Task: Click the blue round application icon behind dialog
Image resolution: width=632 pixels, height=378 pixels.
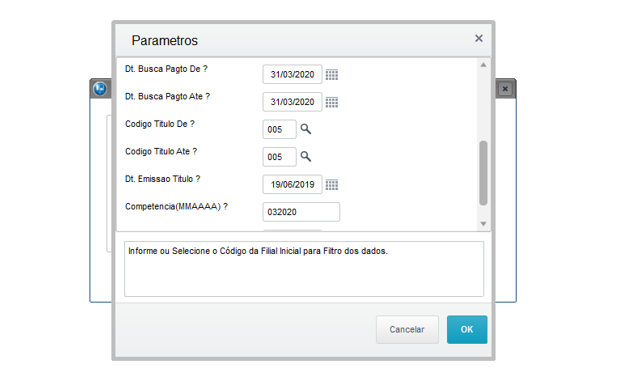Action: click(x=100, y=88)
